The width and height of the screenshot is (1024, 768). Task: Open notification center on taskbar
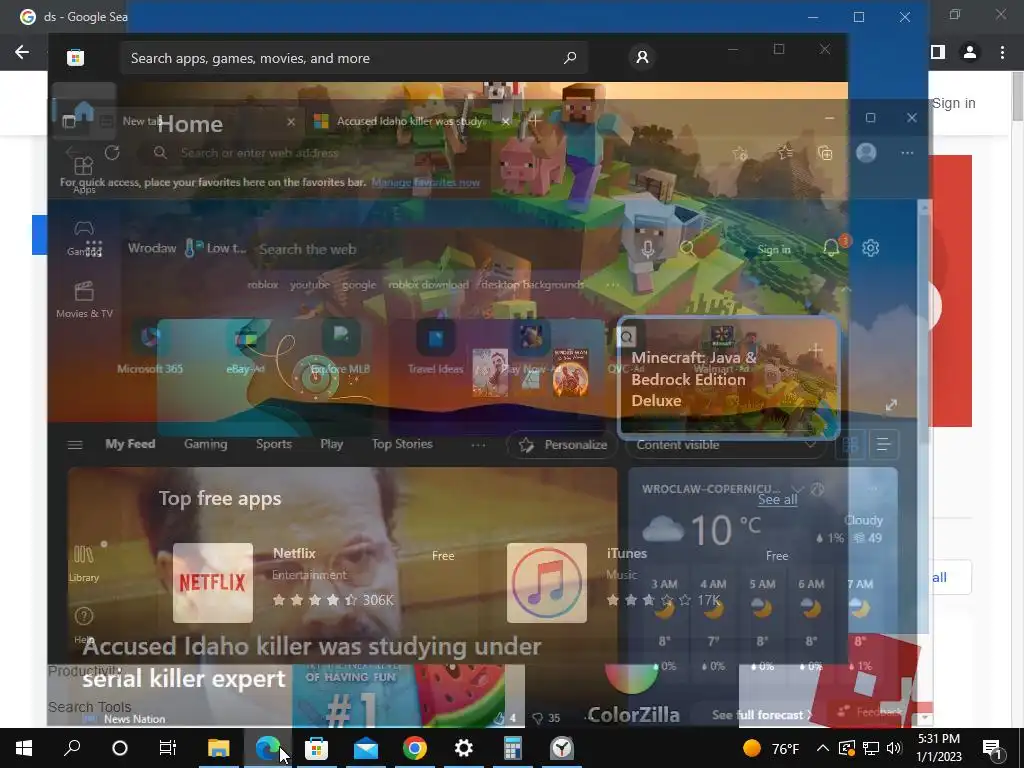(x=993, y=749)
